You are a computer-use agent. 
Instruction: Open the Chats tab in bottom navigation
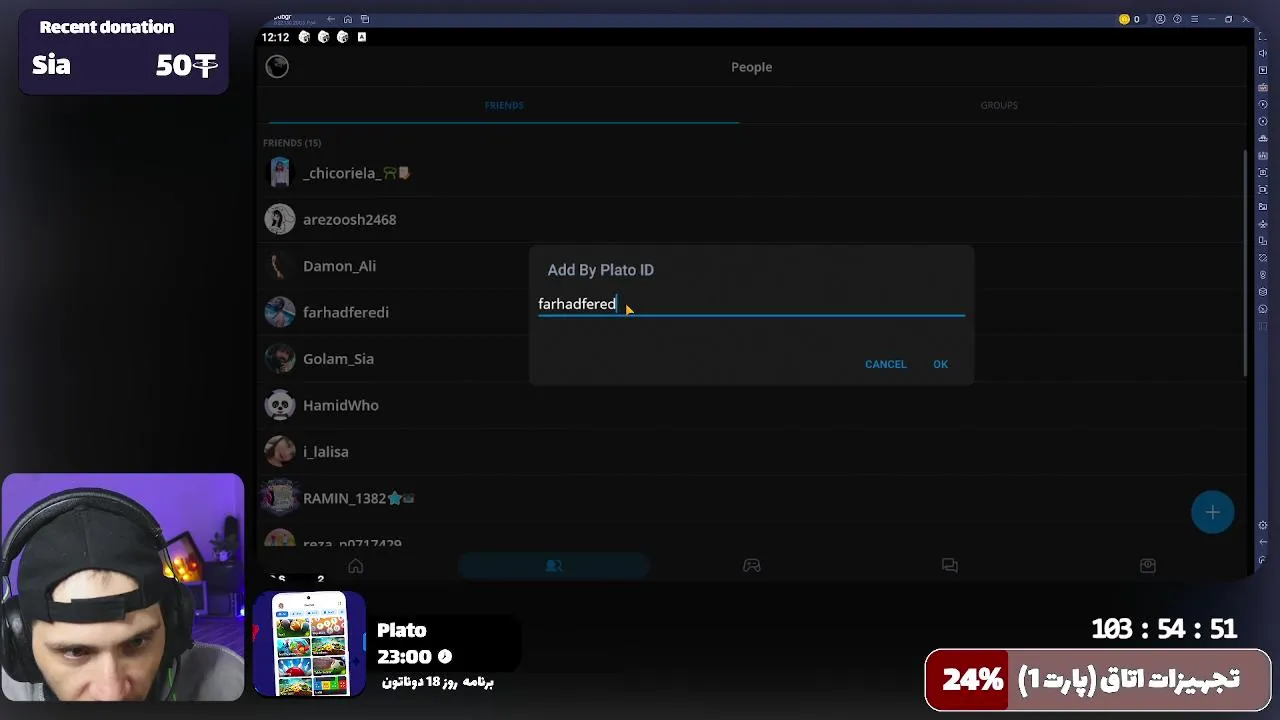point(949,566)
